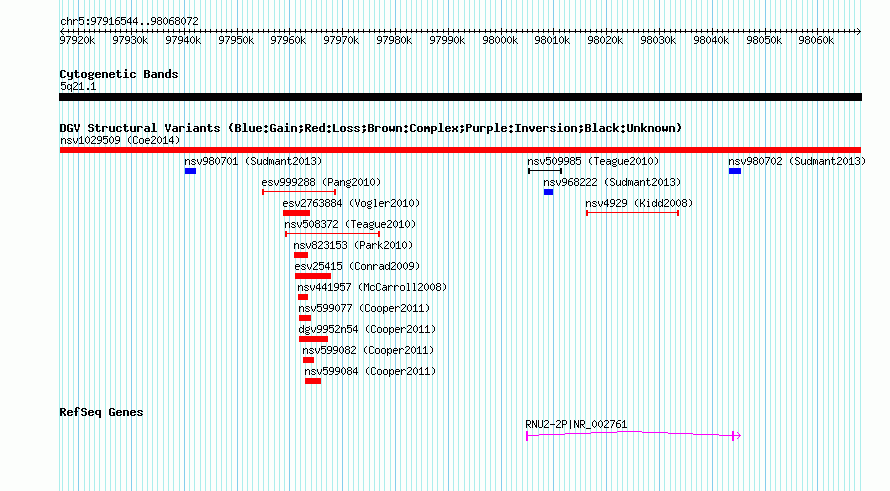Click the red nsv599084 bar

313,381
